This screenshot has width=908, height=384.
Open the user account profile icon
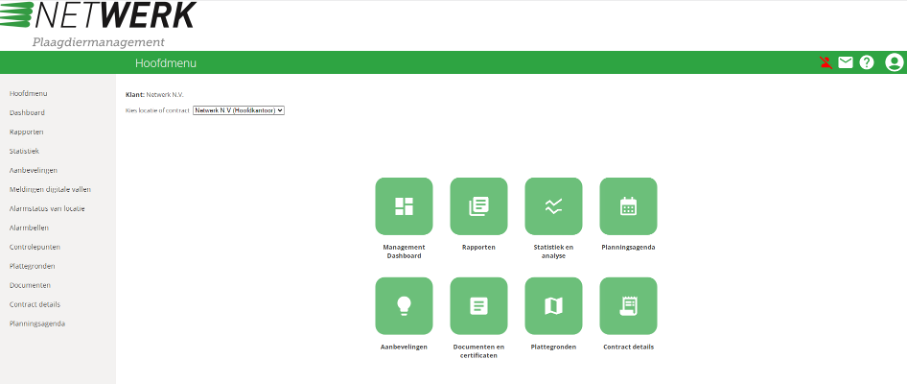pyautogui.click(x=894, y=63)
